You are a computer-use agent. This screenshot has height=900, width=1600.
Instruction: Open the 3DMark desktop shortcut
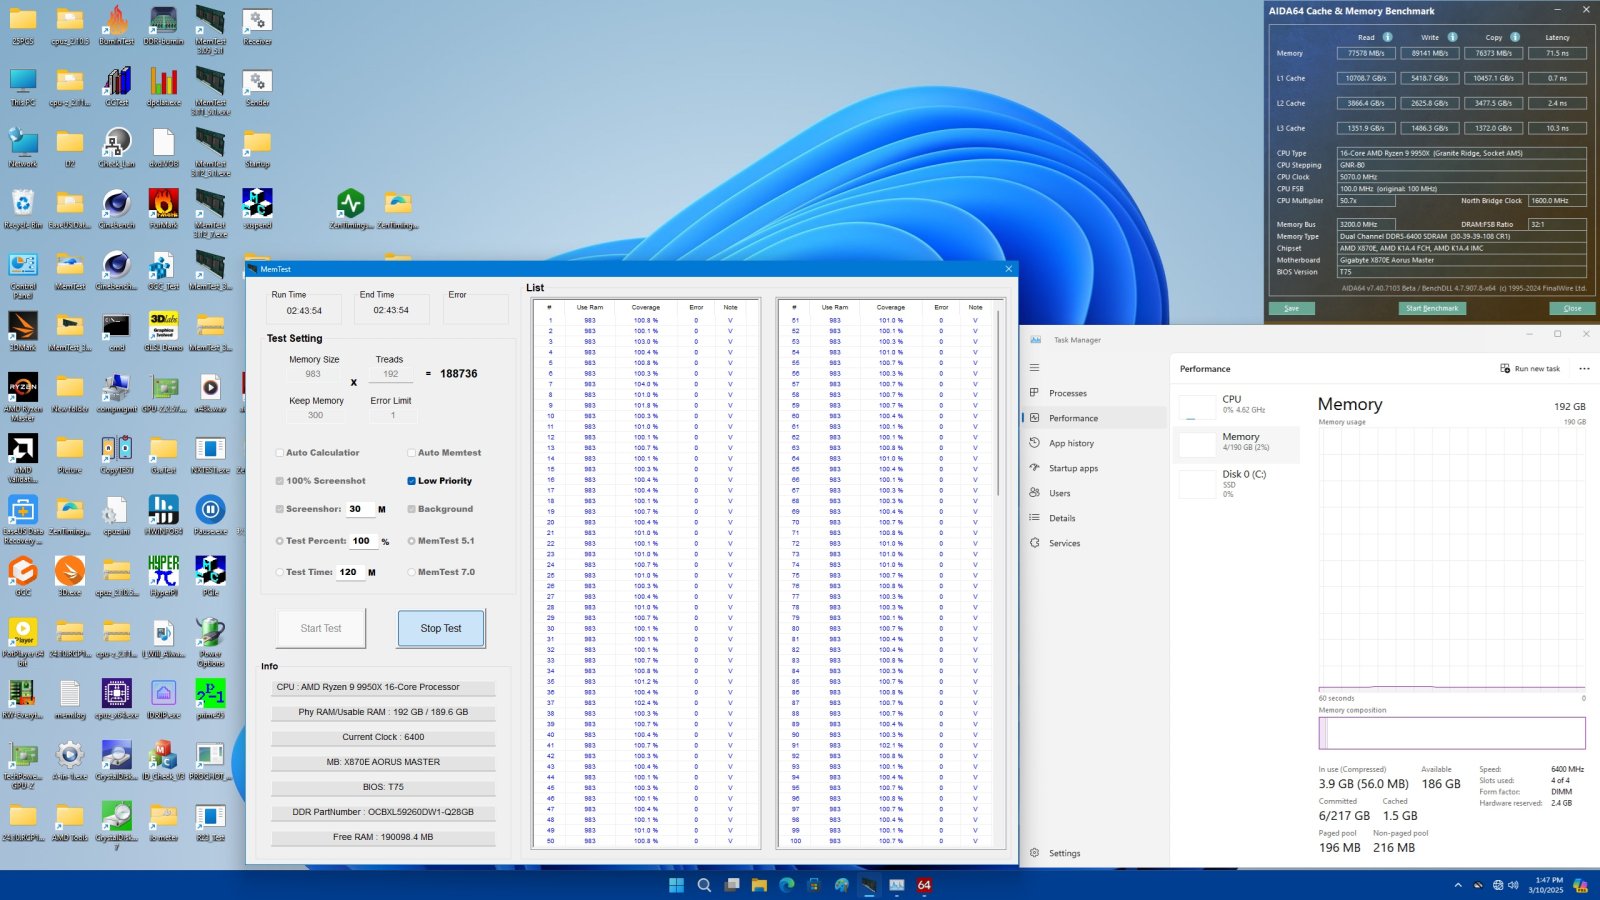(x=22, y=332)
